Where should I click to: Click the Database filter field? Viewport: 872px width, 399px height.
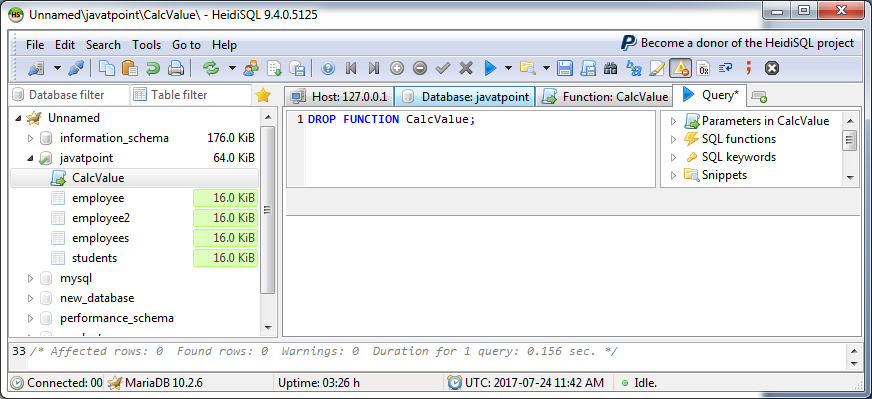tap(69, 95)
